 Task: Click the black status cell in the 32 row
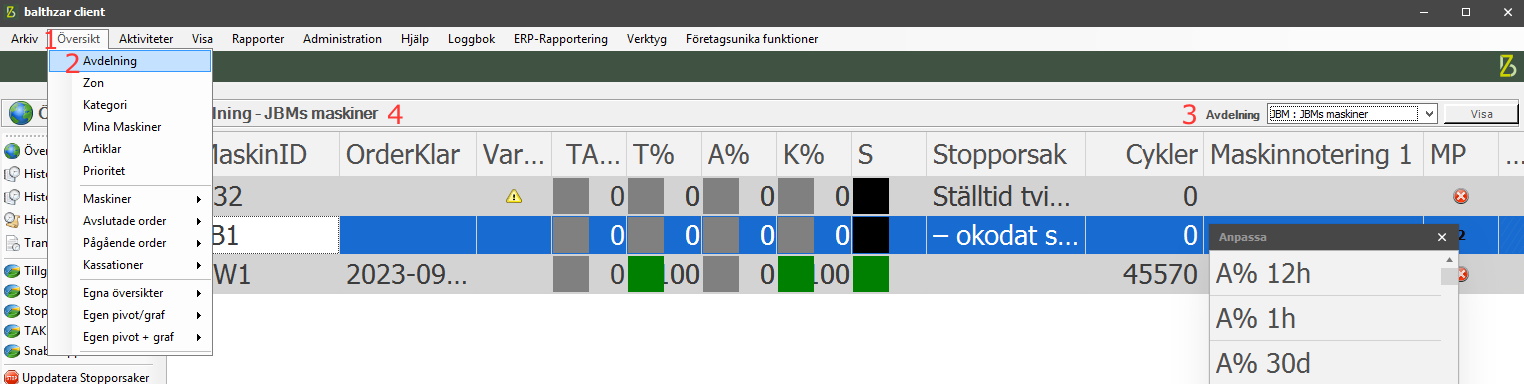click(871, 197)
